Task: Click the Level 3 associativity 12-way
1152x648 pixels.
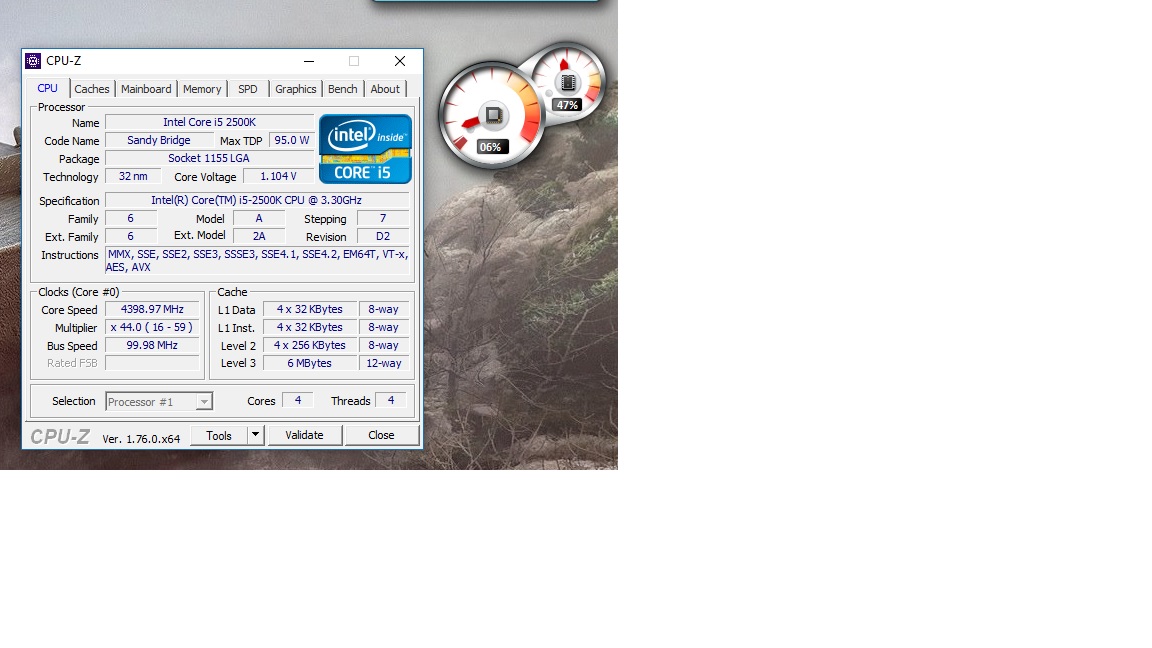Action: point(384,363)
